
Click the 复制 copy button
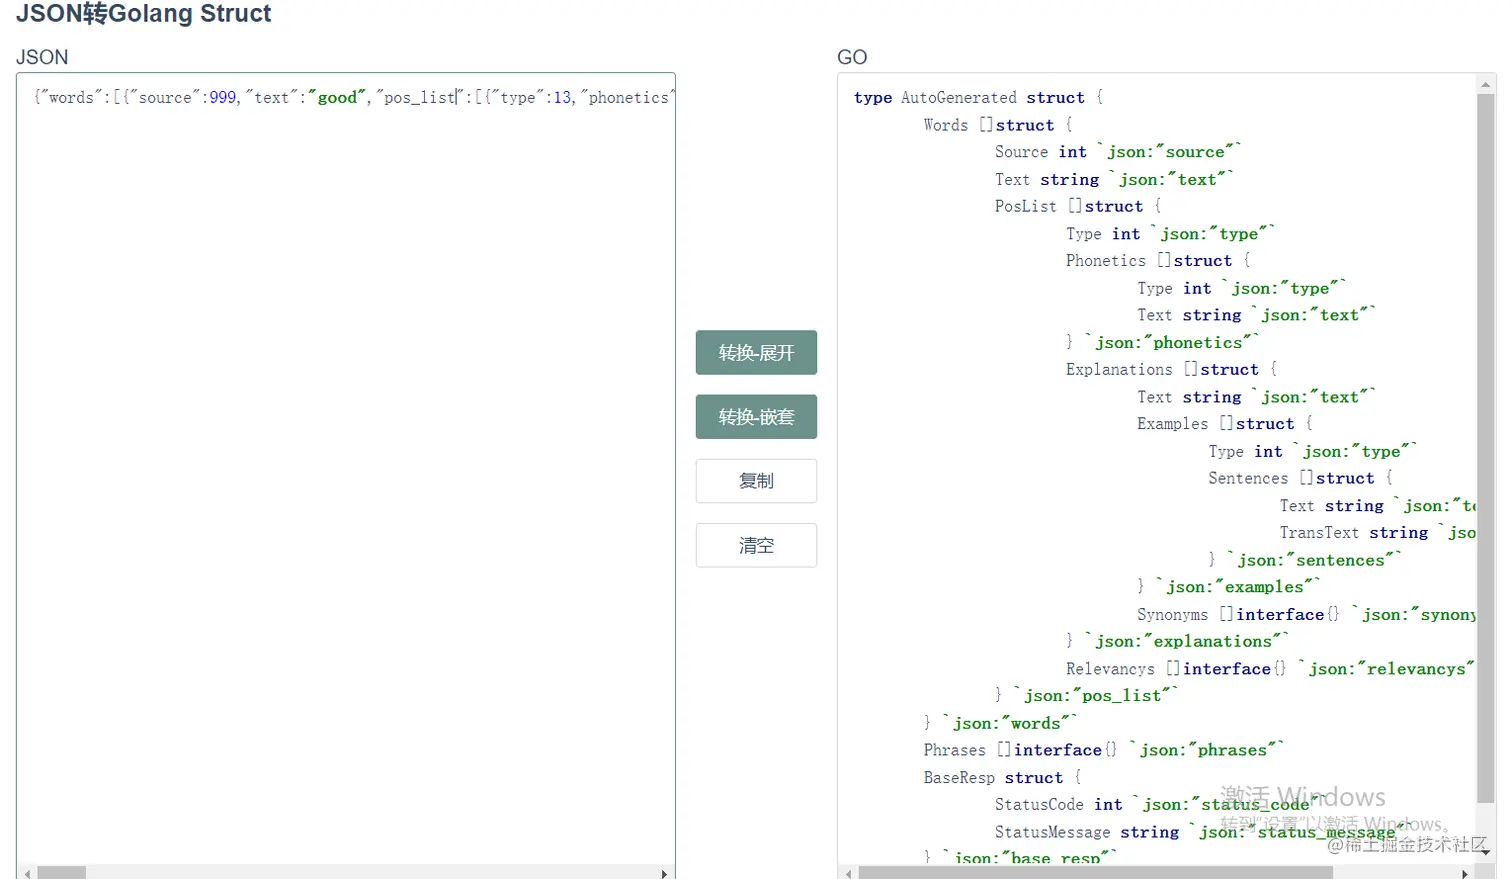tap(756, 481)
